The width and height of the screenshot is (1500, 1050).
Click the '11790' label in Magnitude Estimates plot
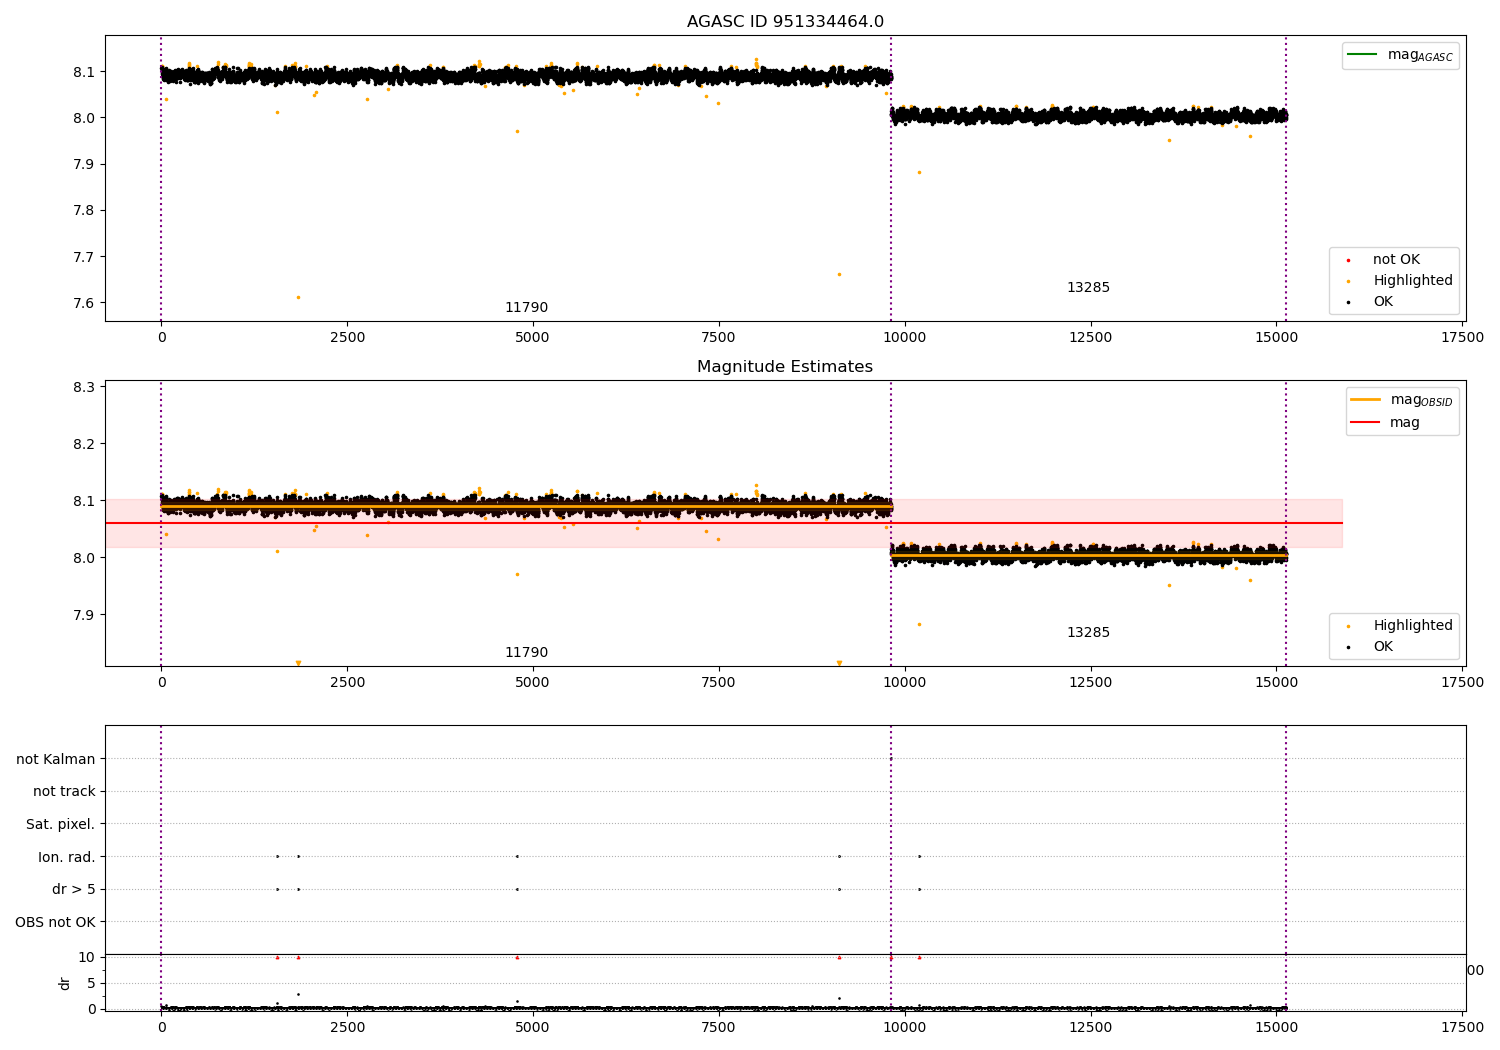pos(526,653)
